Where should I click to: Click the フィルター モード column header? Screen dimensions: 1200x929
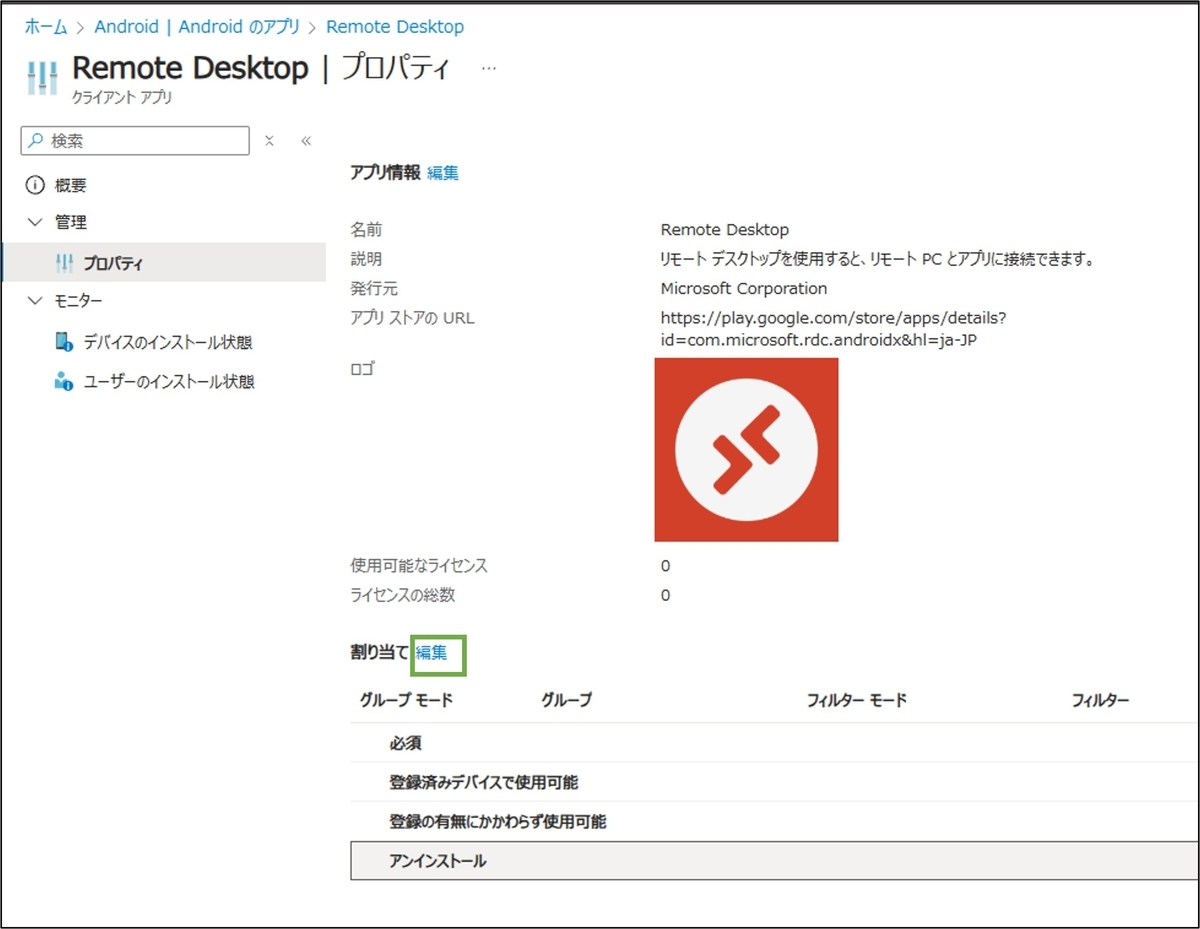[x=857, y=700]
